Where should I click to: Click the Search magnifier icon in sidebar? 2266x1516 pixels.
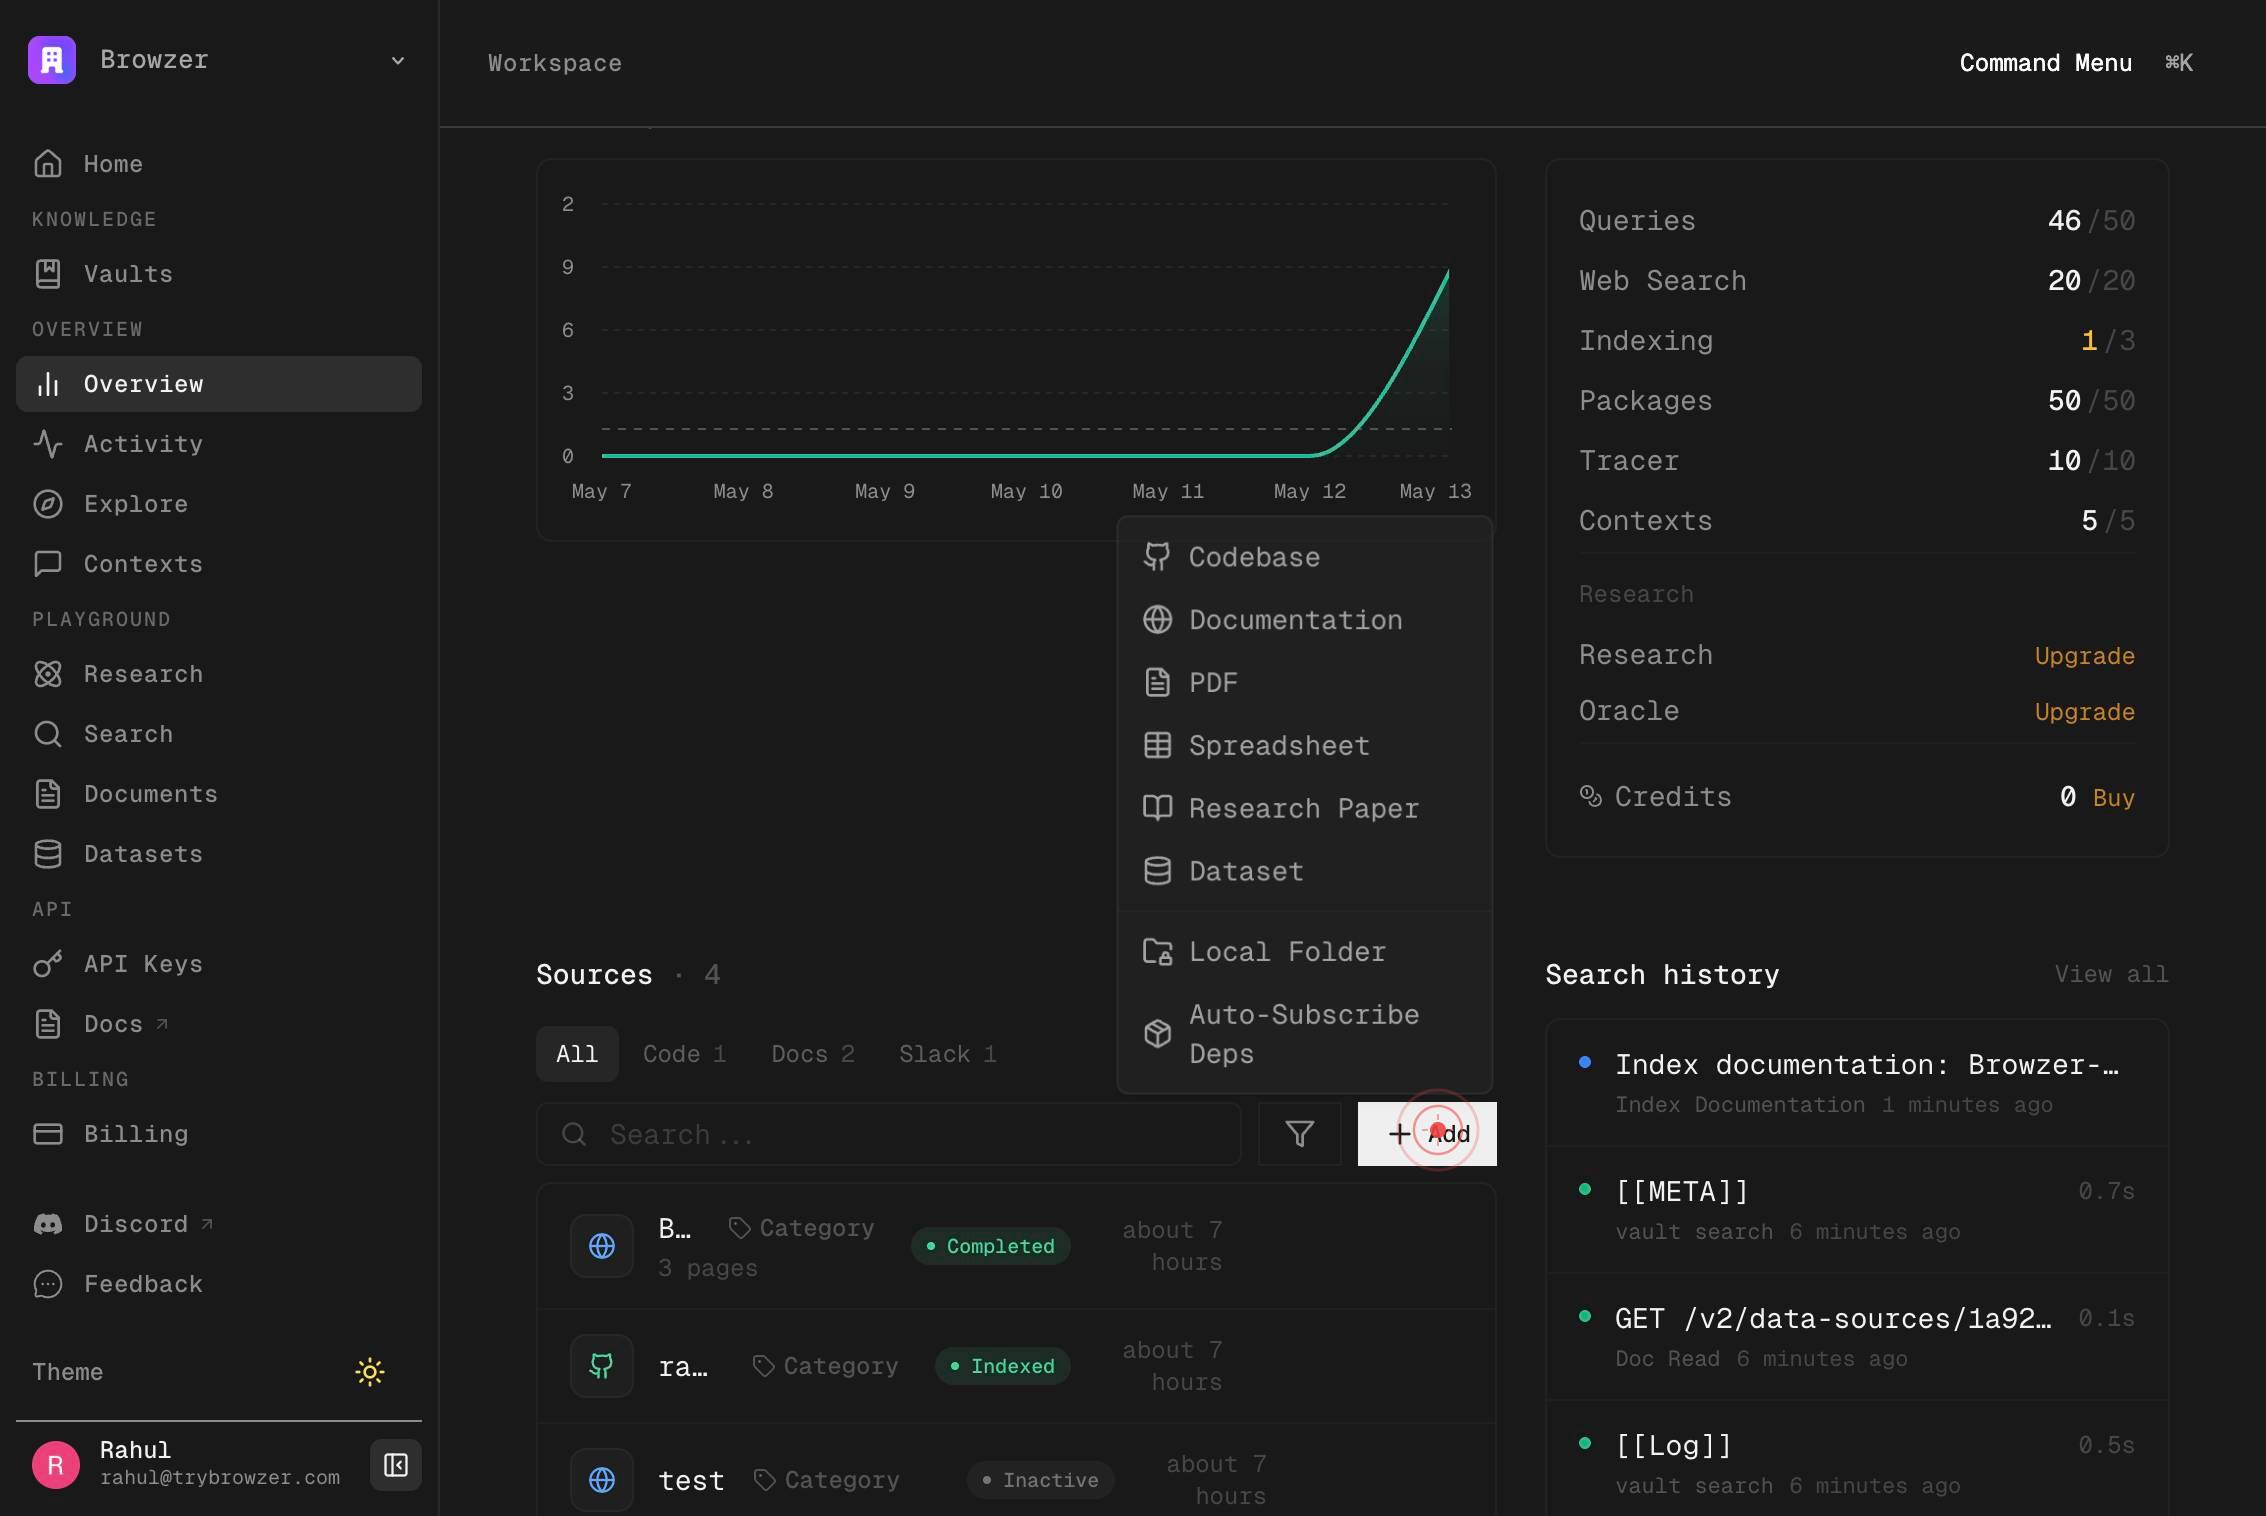coord(48,734)
